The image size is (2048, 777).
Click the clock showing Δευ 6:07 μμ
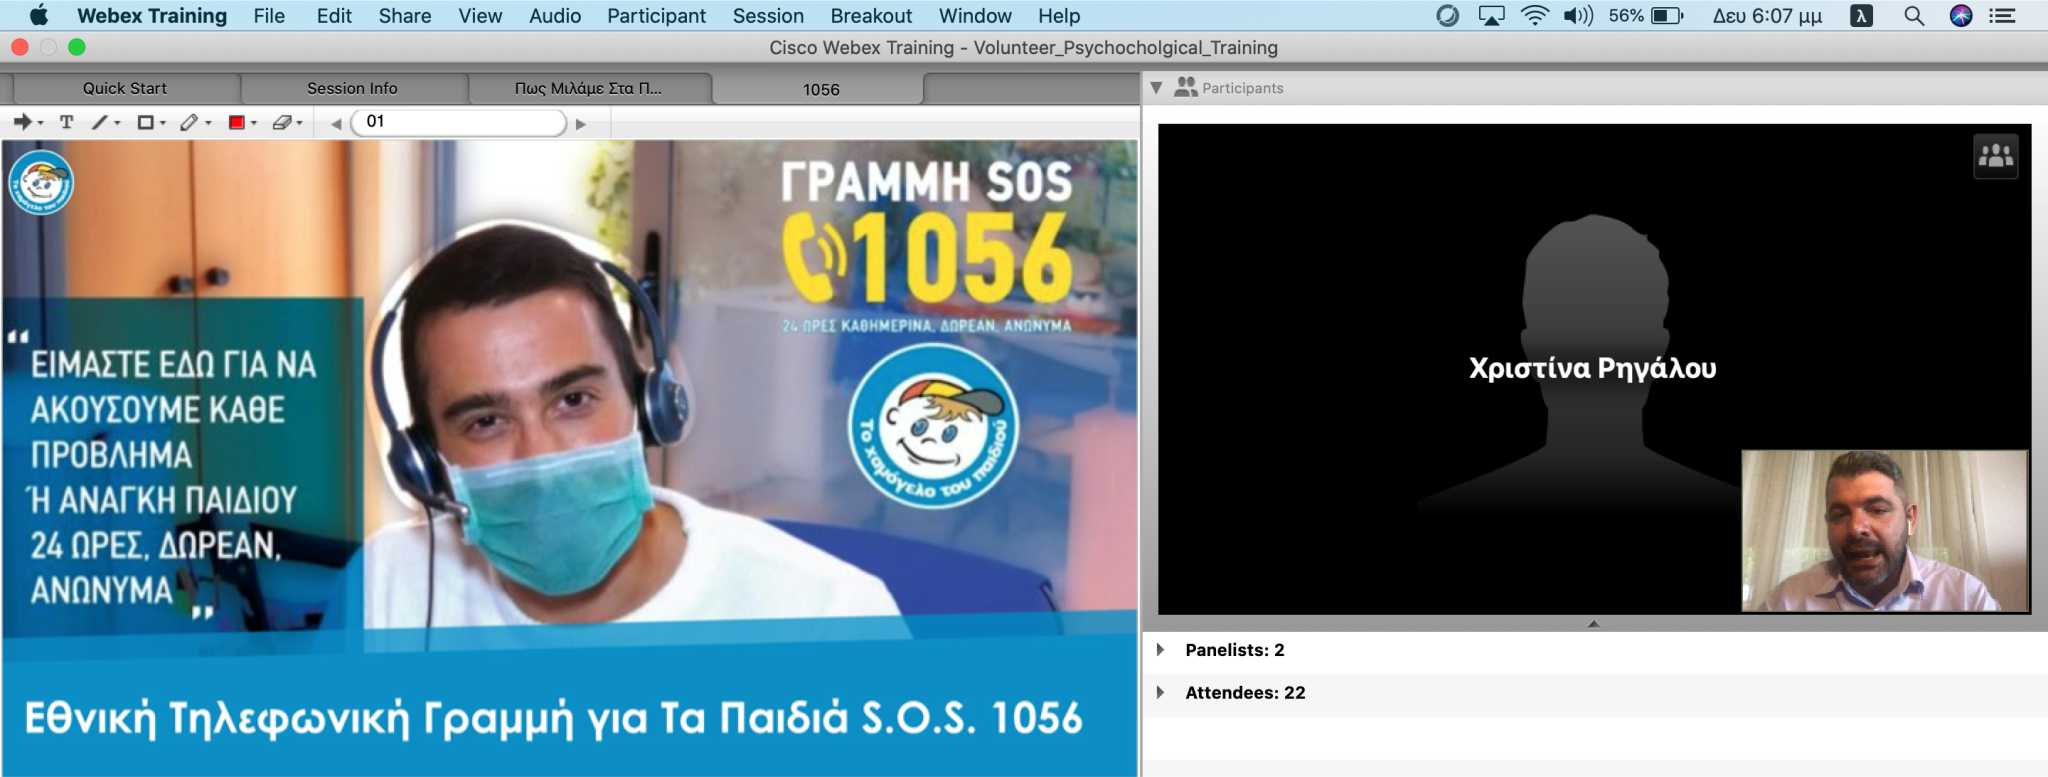[1767, 15]
